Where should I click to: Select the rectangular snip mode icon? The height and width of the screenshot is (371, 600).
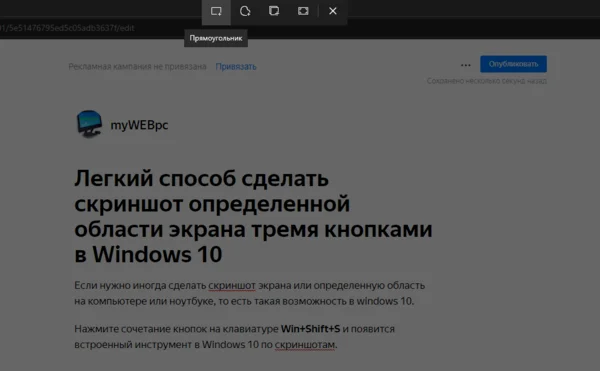point(216,11)
